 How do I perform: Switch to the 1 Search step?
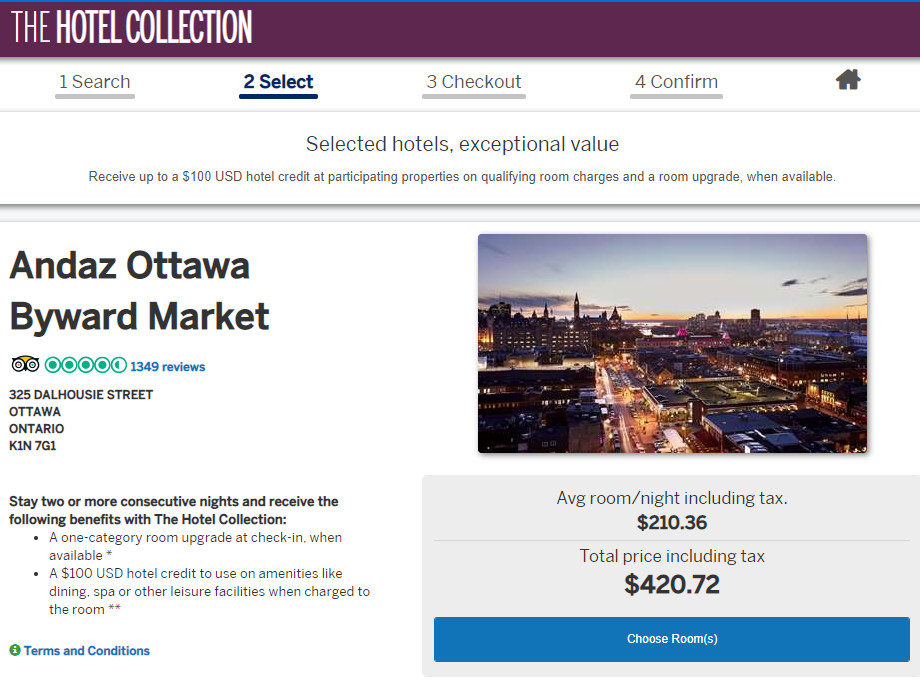point(94,81)
